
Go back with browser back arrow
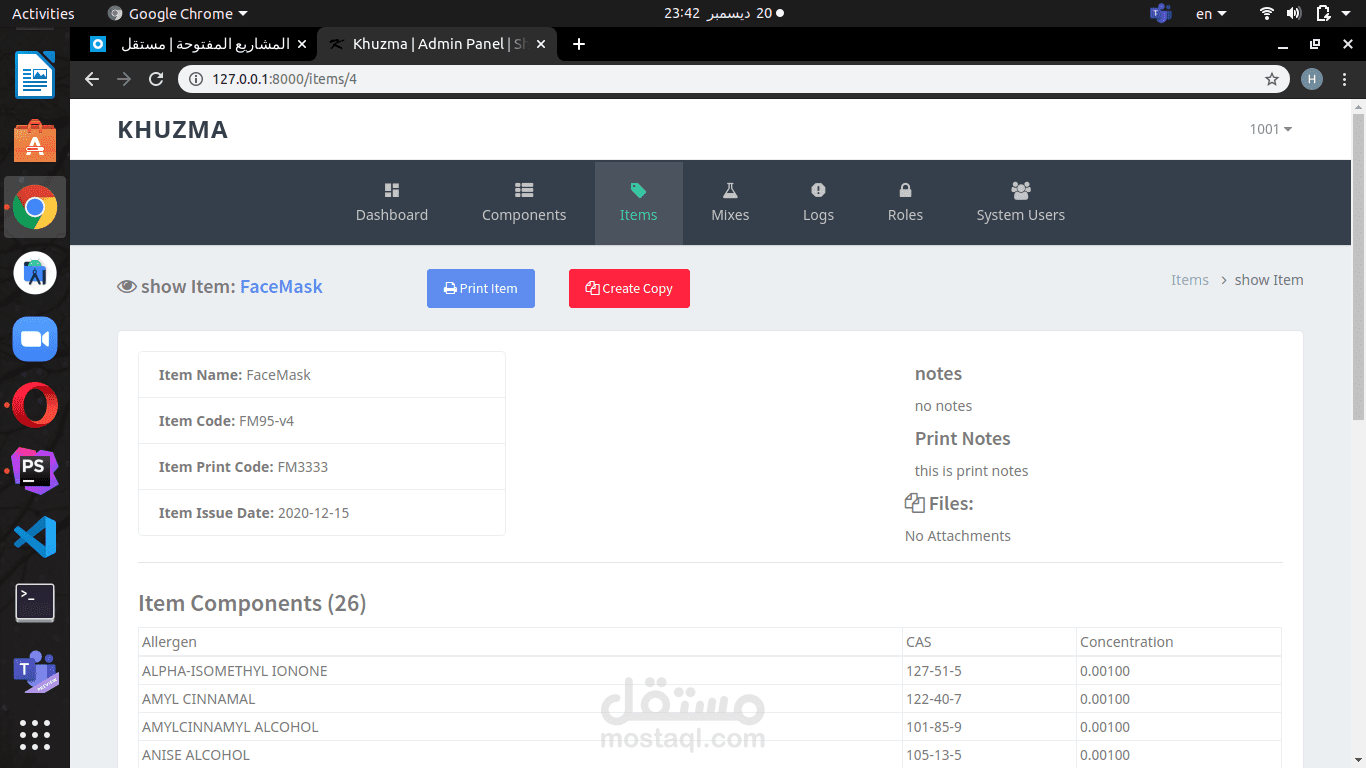click(x=92, y=79)
